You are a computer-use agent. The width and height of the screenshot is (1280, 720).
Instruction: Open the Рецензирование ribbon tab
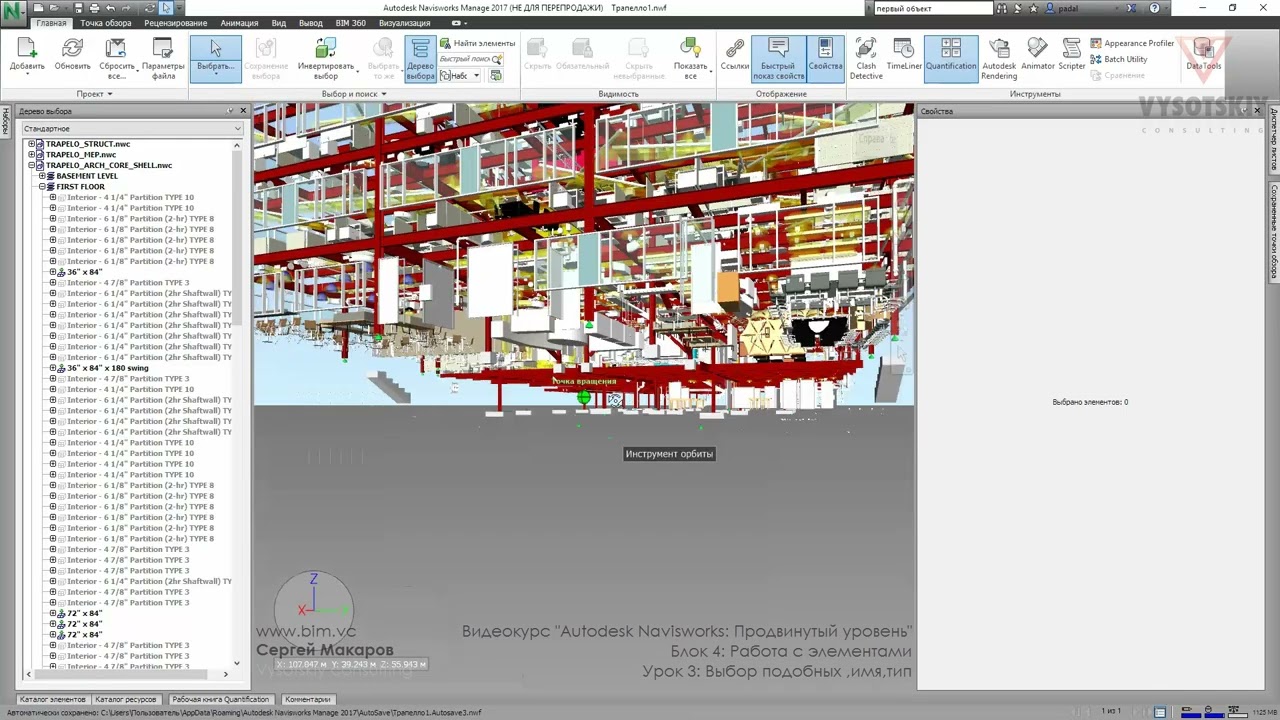point(176,23)
